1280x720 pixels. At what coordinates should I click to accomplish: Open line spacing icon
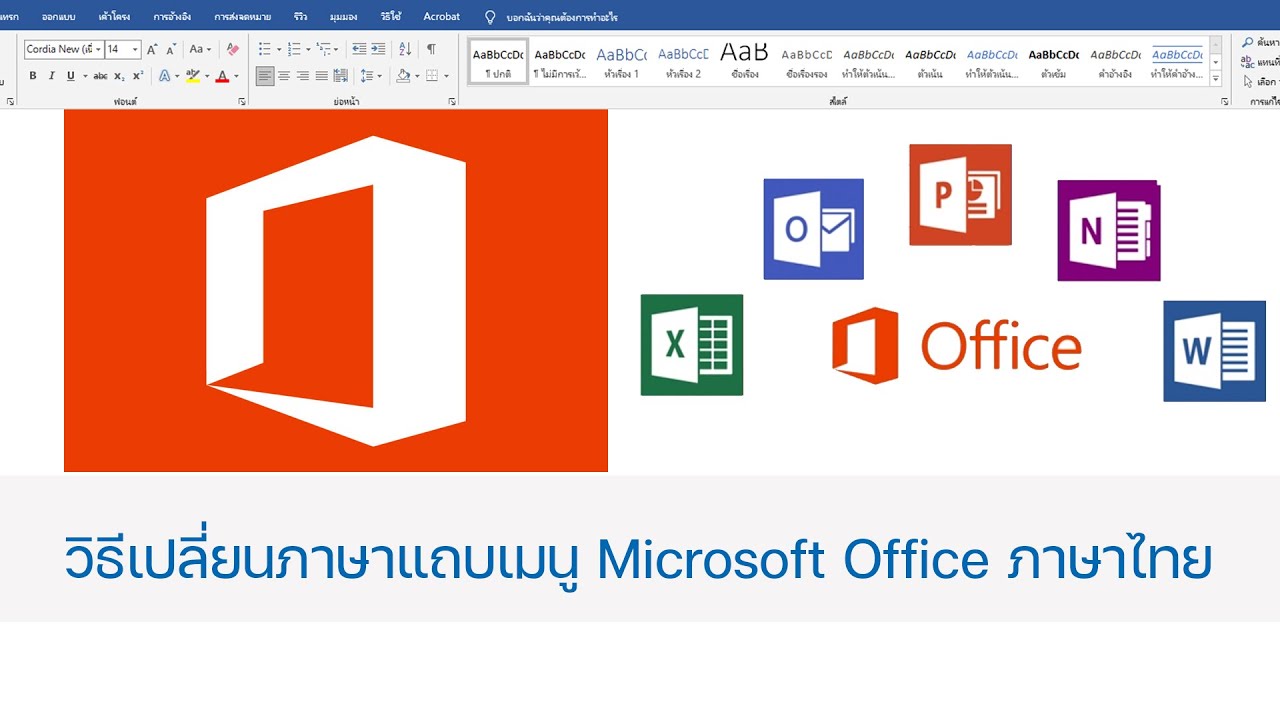(367, 76)
